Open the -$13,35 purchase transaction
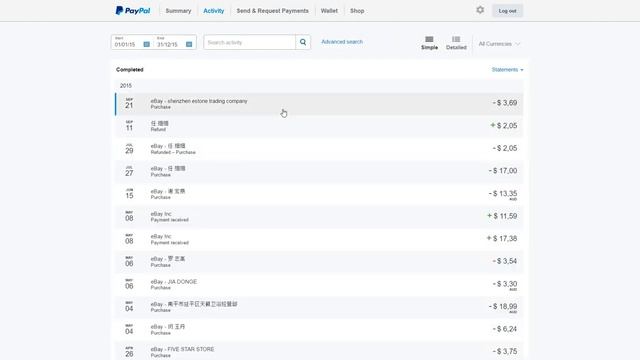 tap(319, 194)
